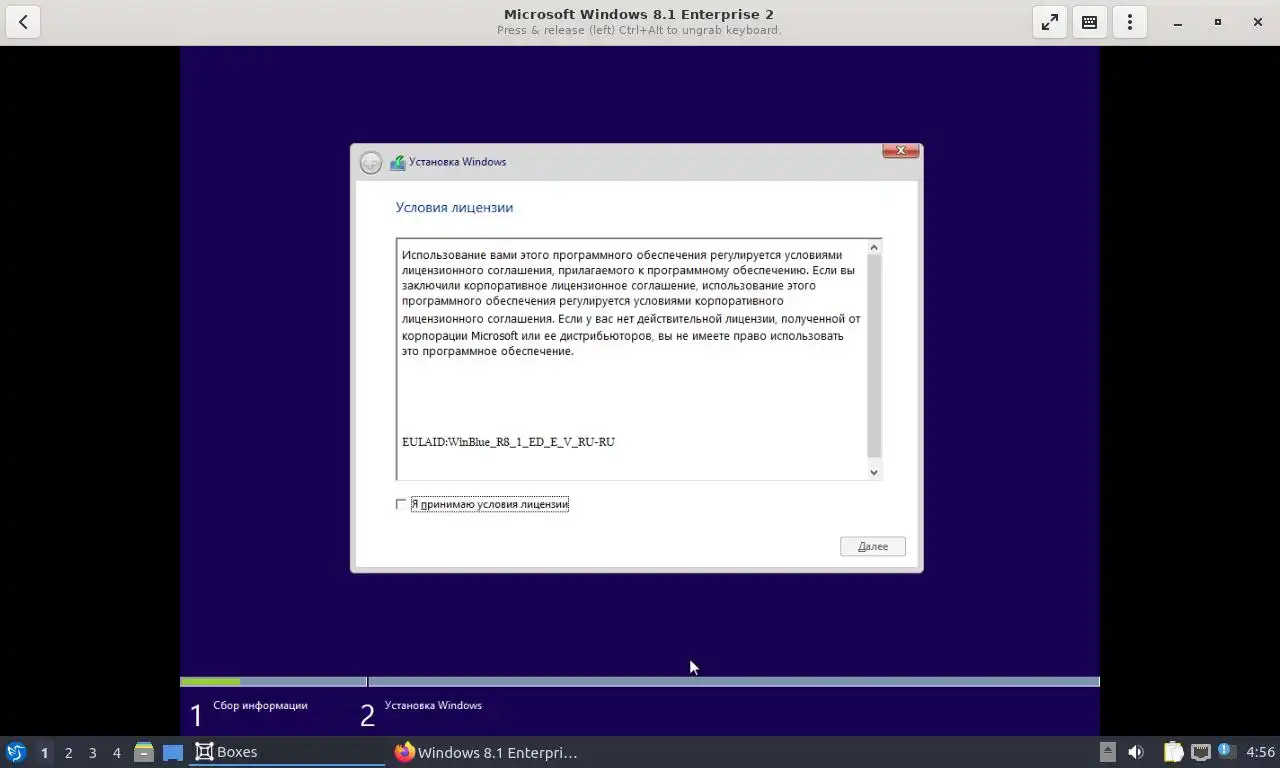Click the Сбор информации step label
Image resolution: width=1280 pixels, height=768 pixels.
260,705
